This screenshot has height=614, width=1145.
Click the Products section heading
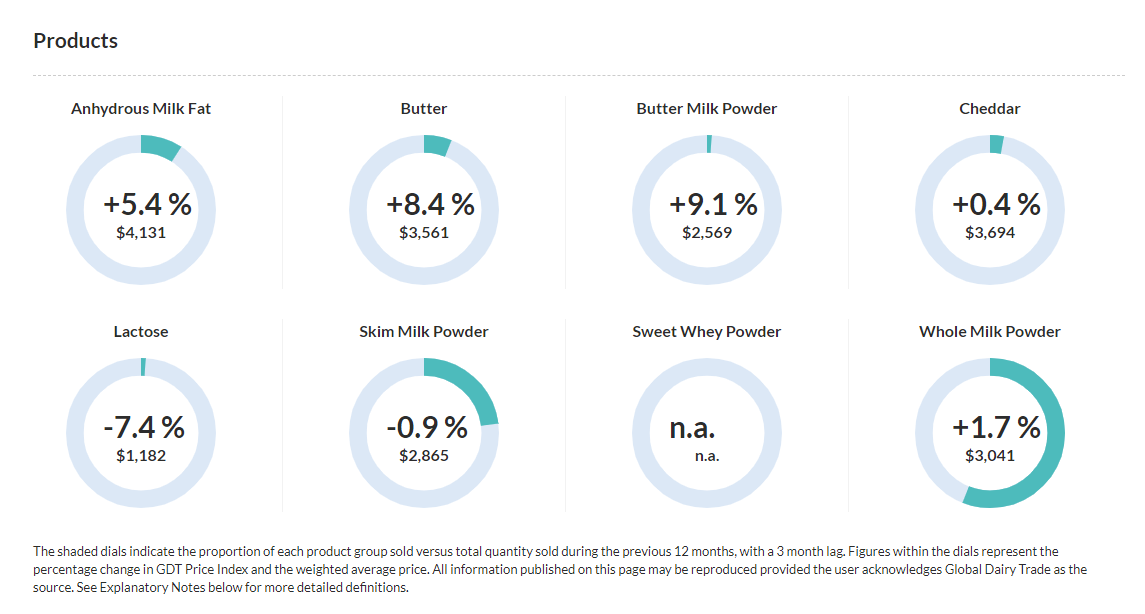pos(75,41)
